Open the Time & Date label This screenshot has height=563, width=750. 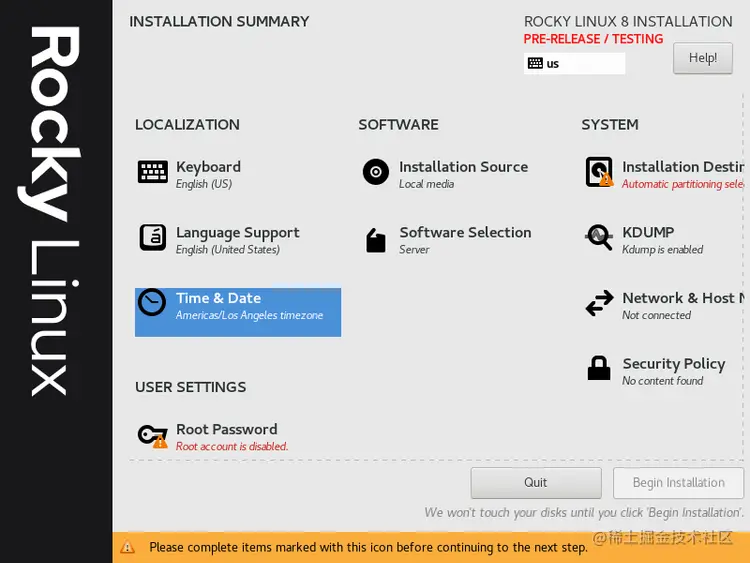218,298
